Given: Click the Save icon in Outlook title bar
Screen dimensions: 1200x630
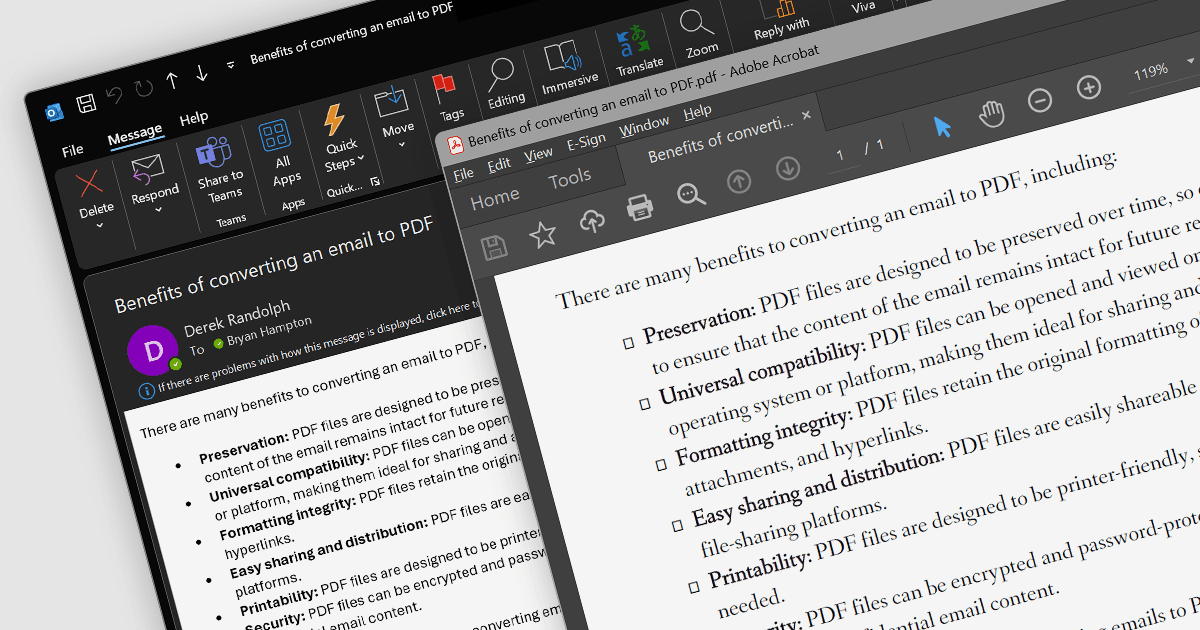Looking at the screenshot, I should click(86, 102).
